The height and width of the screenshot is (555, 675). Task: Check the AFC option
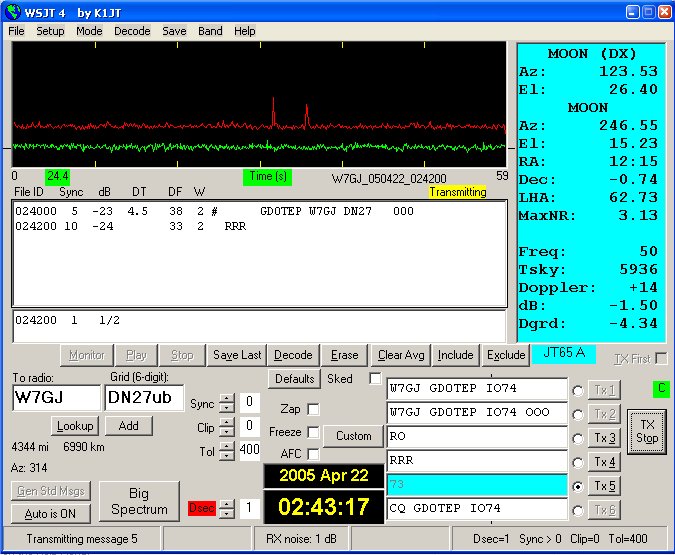tap(314, 455)
